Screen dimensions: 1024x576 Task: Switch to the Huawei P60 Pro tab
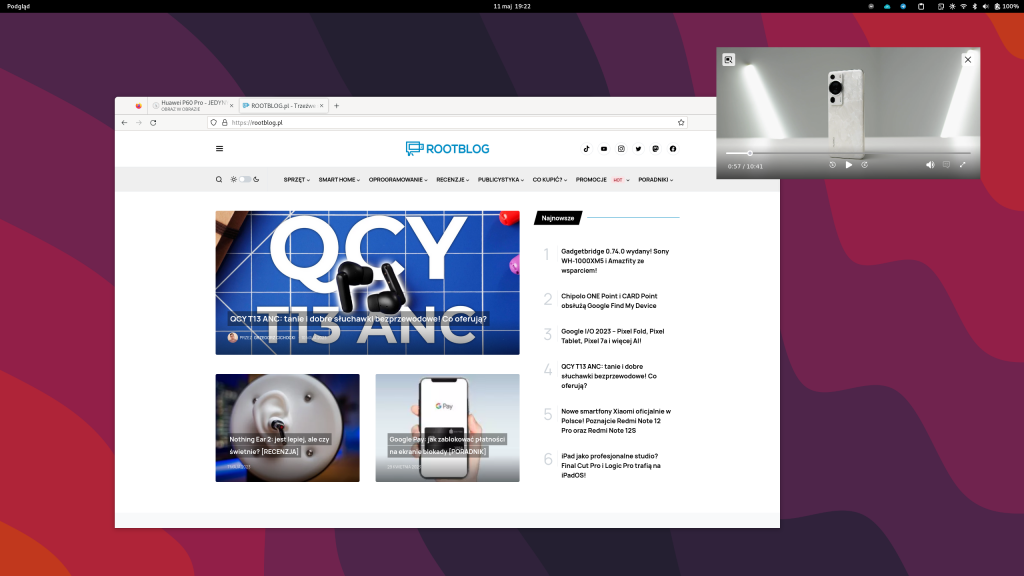(x=190, y=105)
